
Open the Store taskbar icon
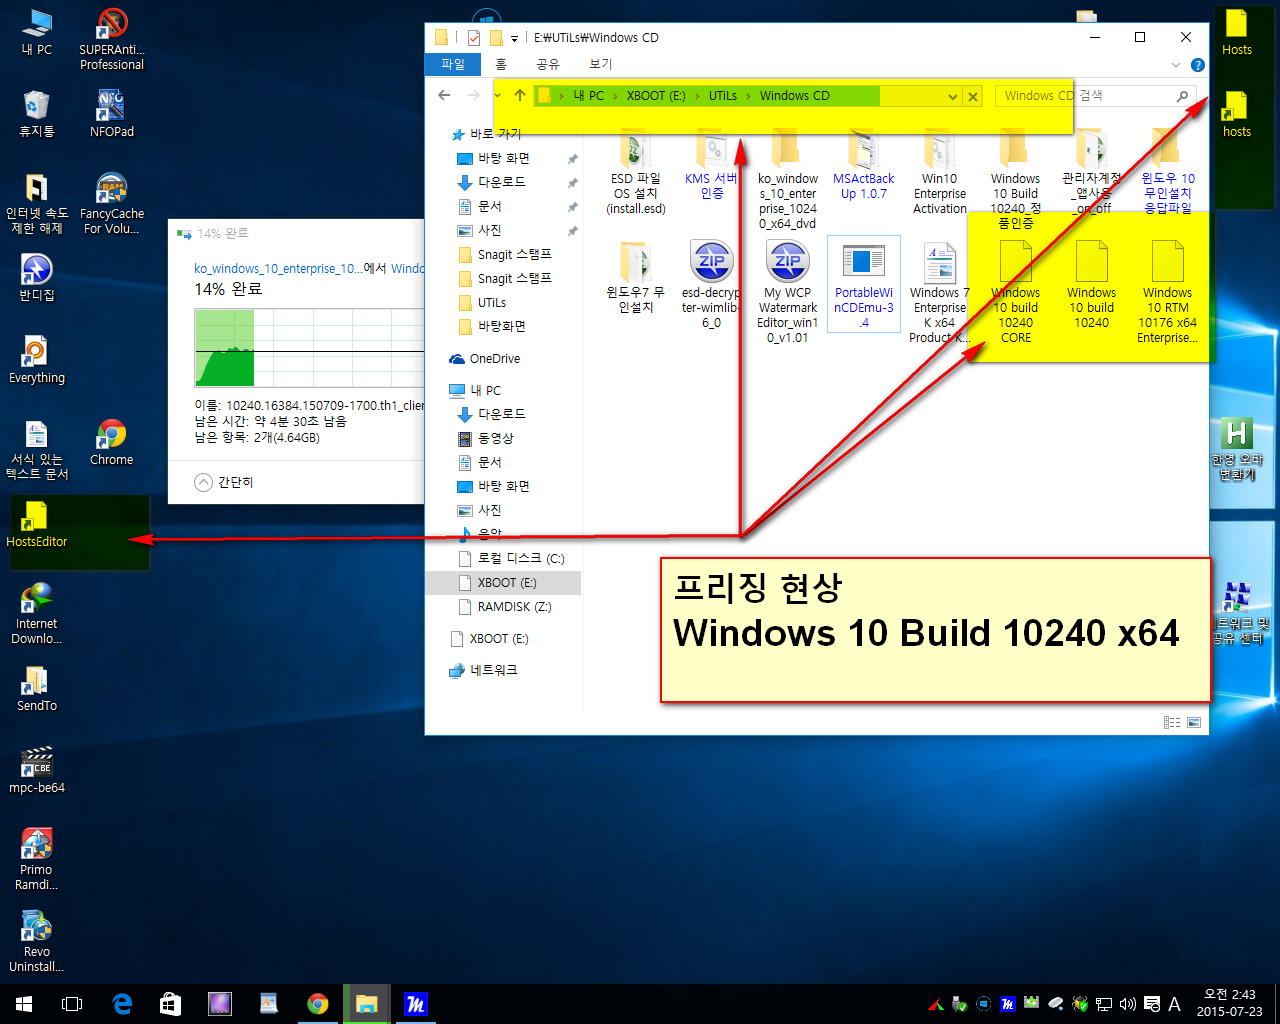point(170,1004)
